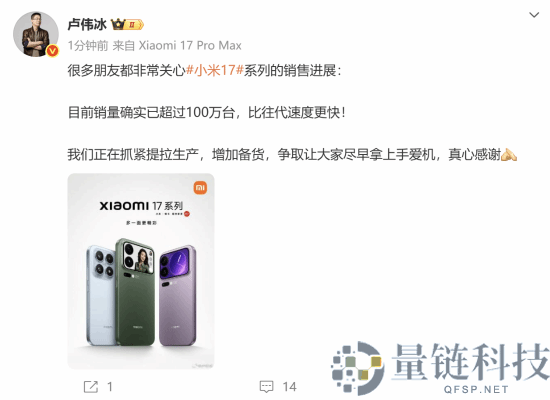550x400 pixels.
Task: Open the post options chevron menu
Action: (x=534, y=15)
